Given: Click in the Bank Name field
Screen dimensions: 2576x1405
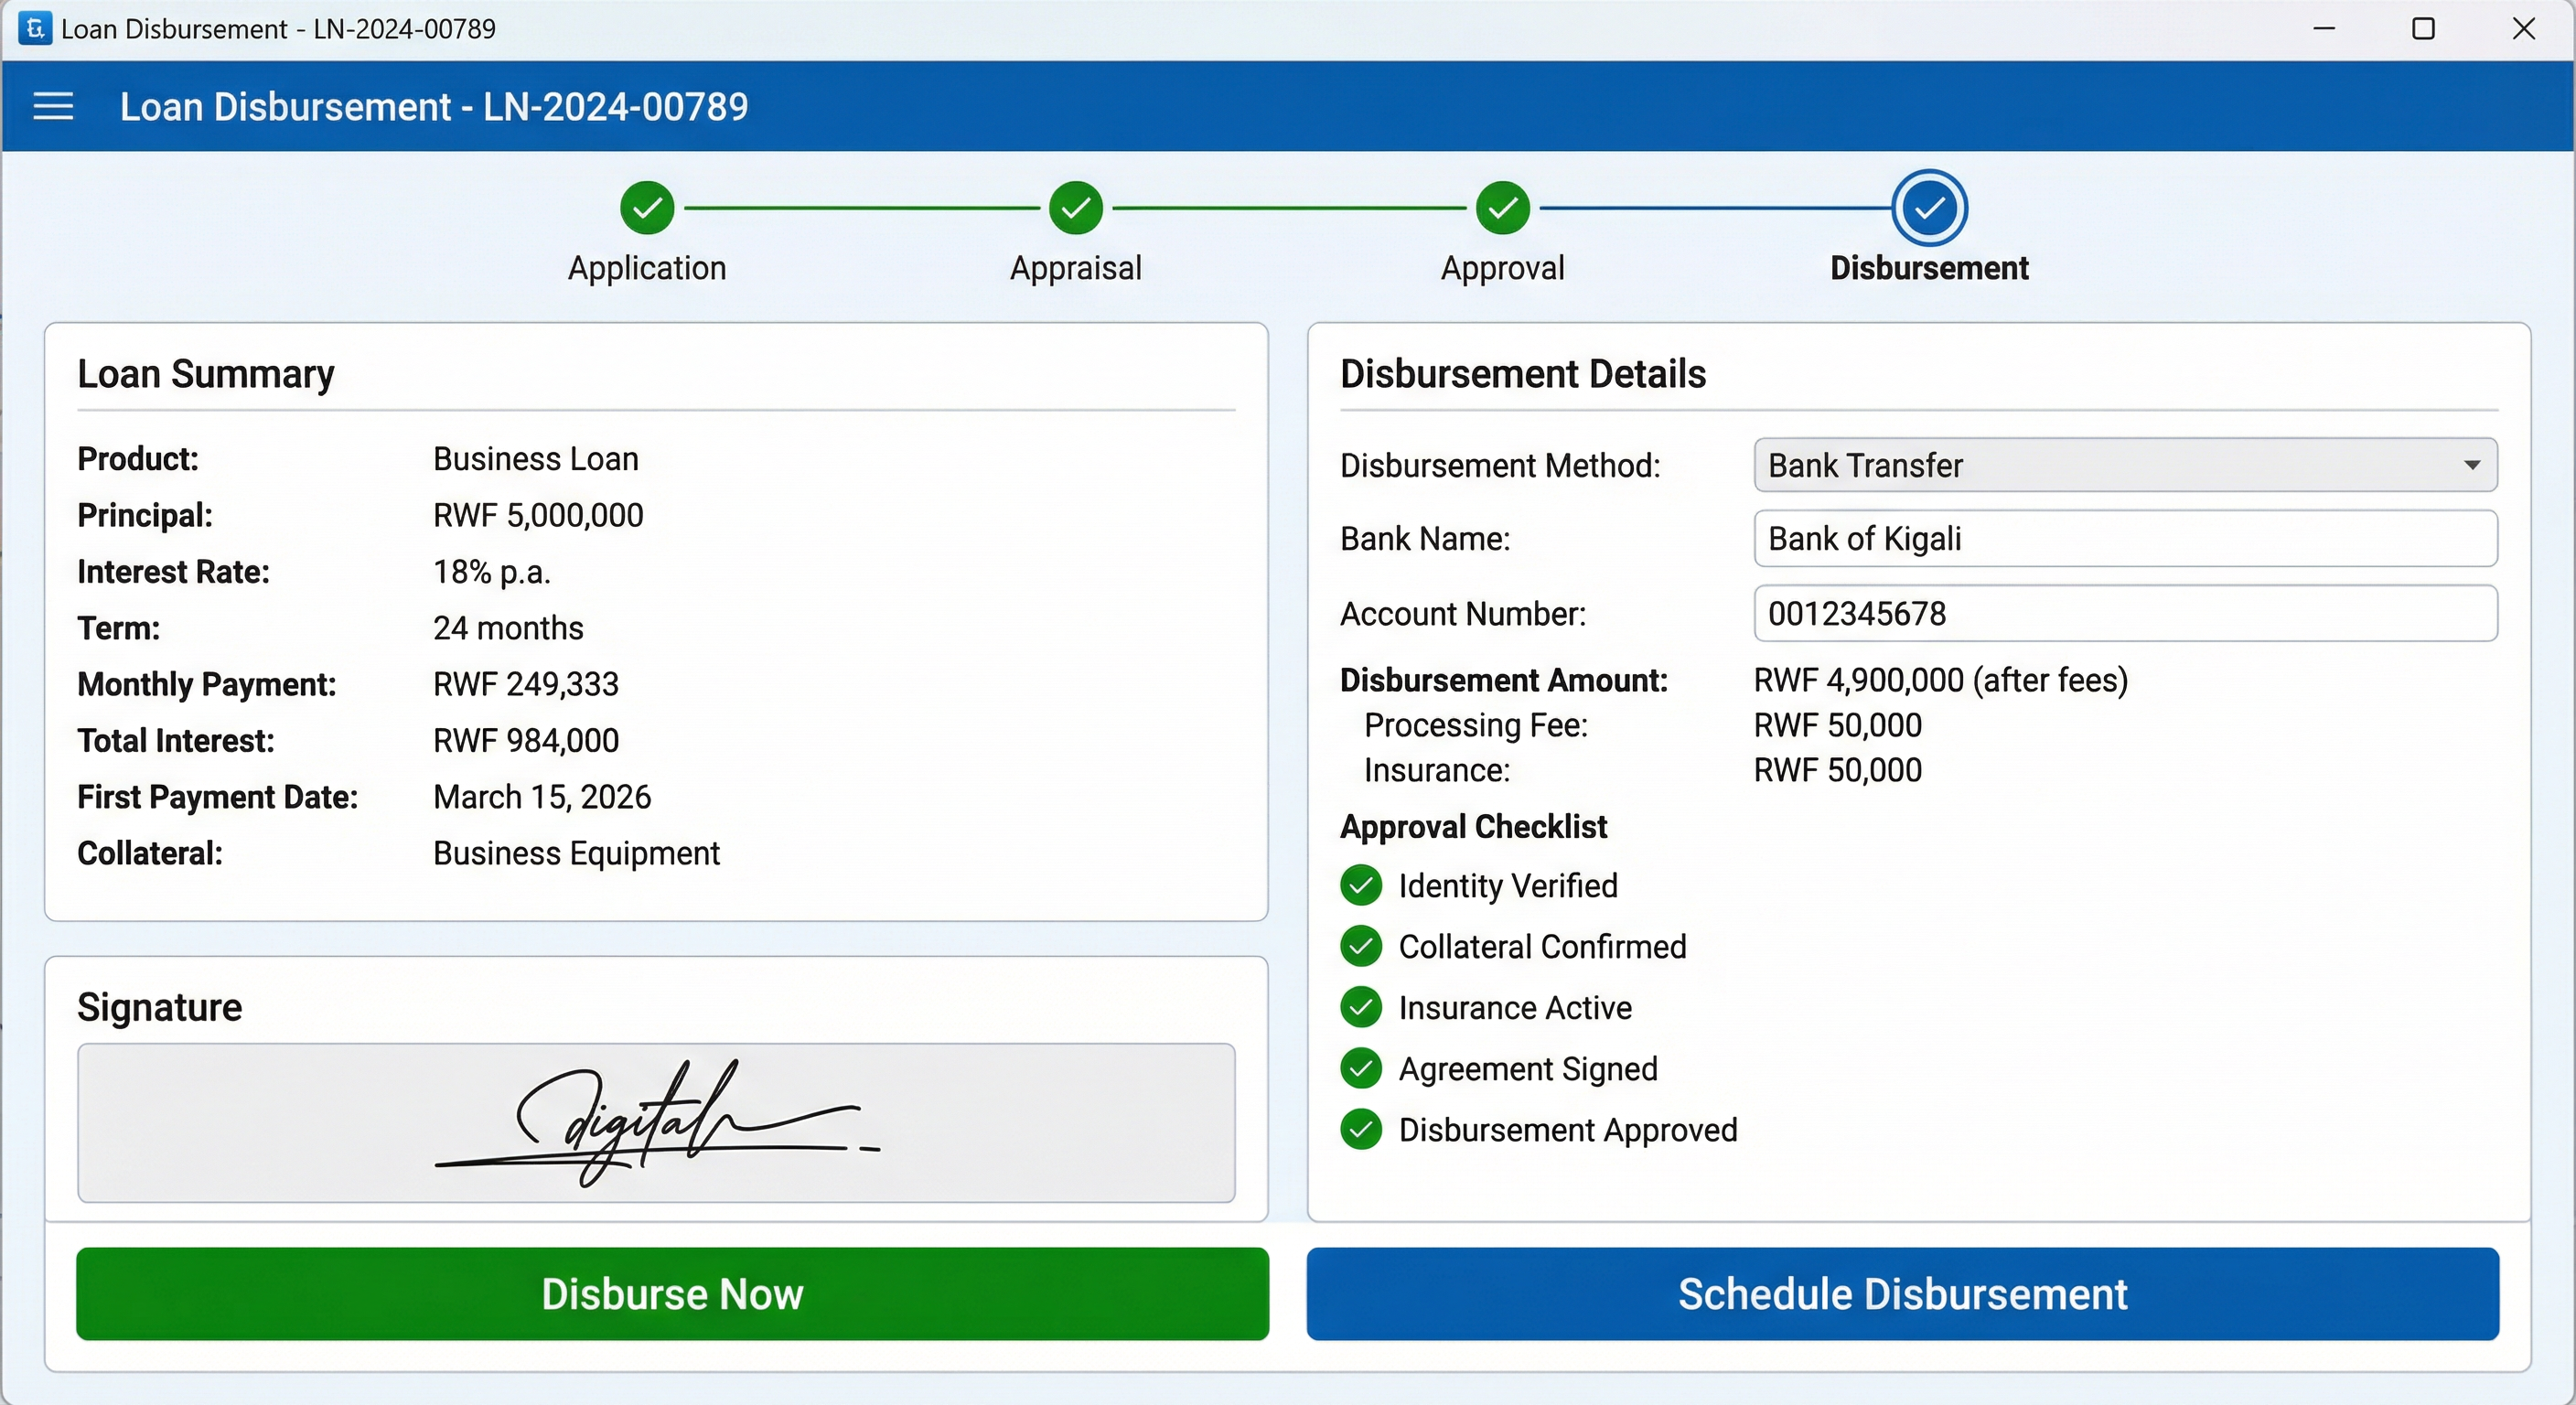Looking at the screenshot, I should click(x=2125, y=539).
